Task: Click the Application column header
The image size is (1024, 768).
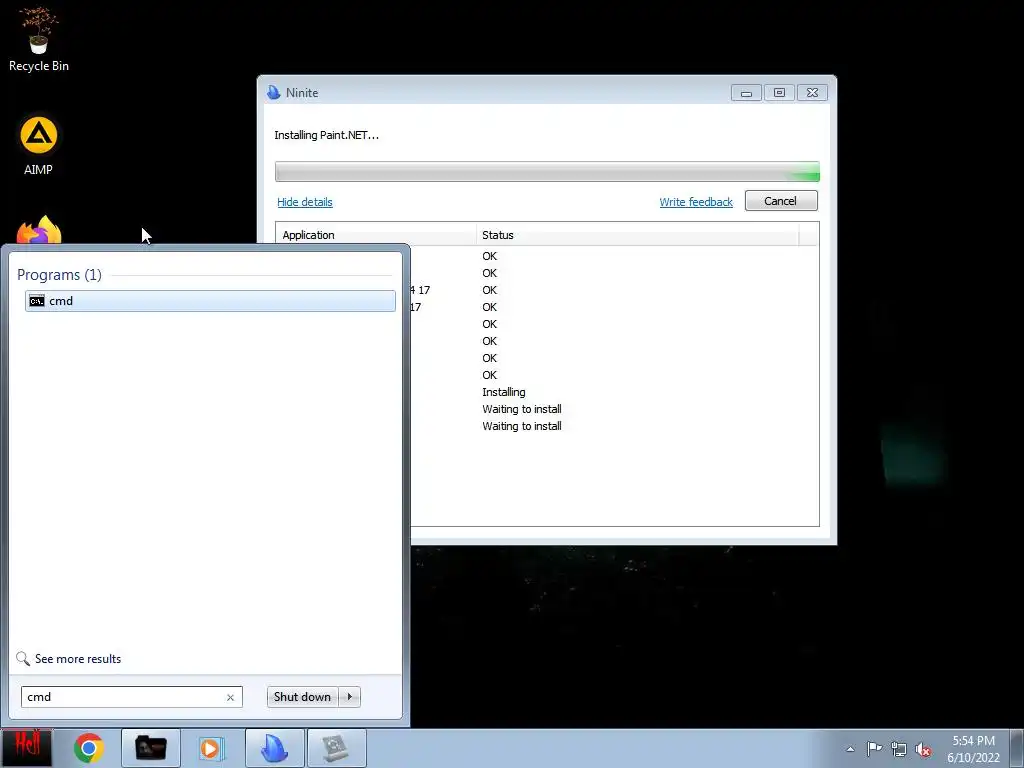Action: (x=376, y=235)
